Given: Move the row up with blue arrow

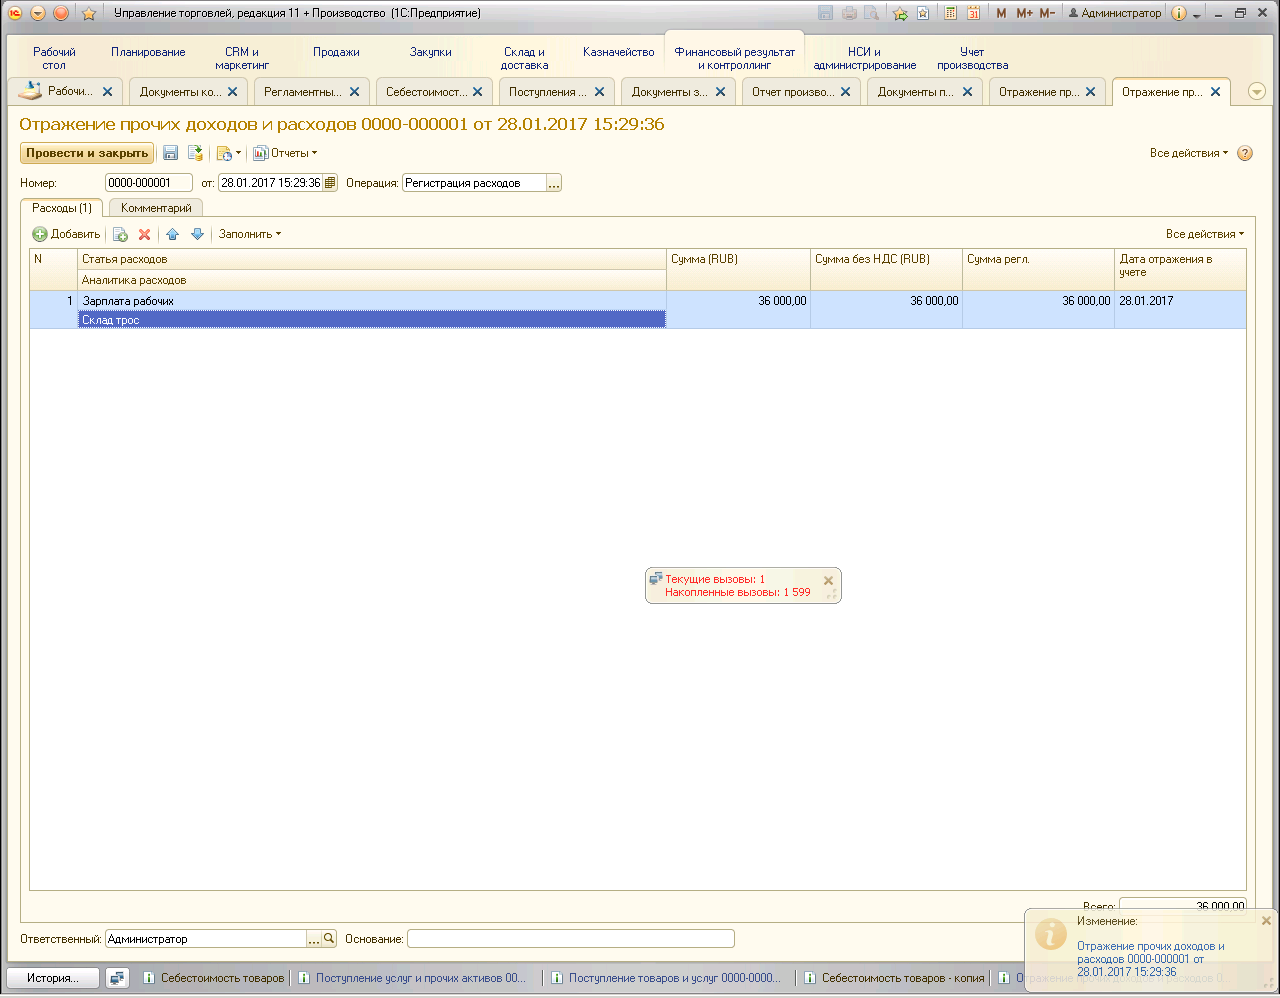Looking at the screenshot, I should pyautogui.click(x=172, y=234).
